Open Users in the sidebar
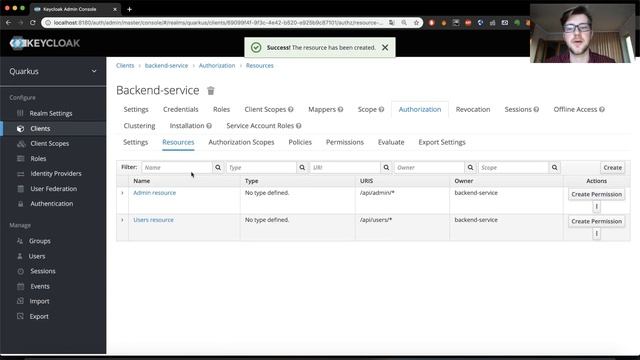Screen dimensions: 640x360 click(37, 256)
